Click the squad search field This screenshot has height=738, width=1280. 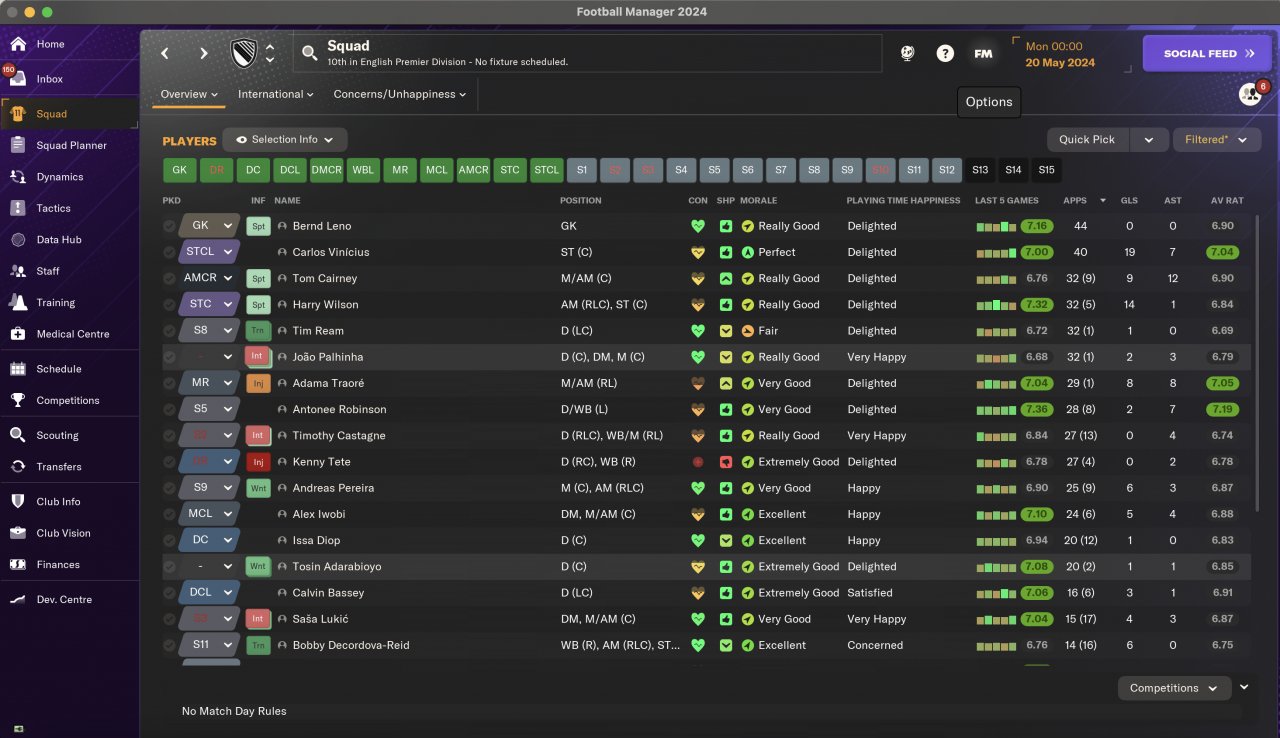[588, 53]
